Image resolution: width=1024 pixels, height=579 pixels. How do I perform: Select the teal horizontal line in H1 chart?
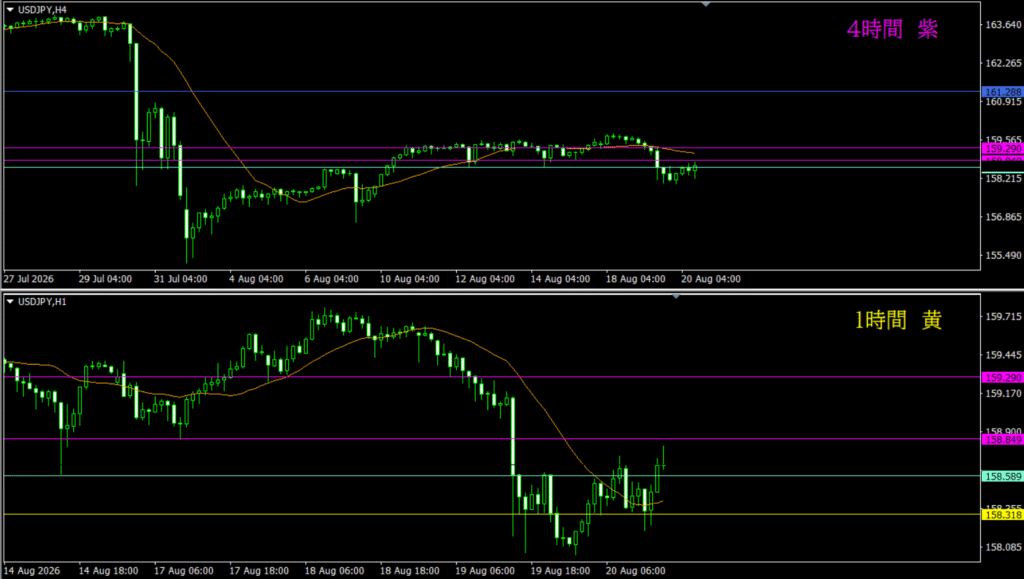(x=492, y=476)
